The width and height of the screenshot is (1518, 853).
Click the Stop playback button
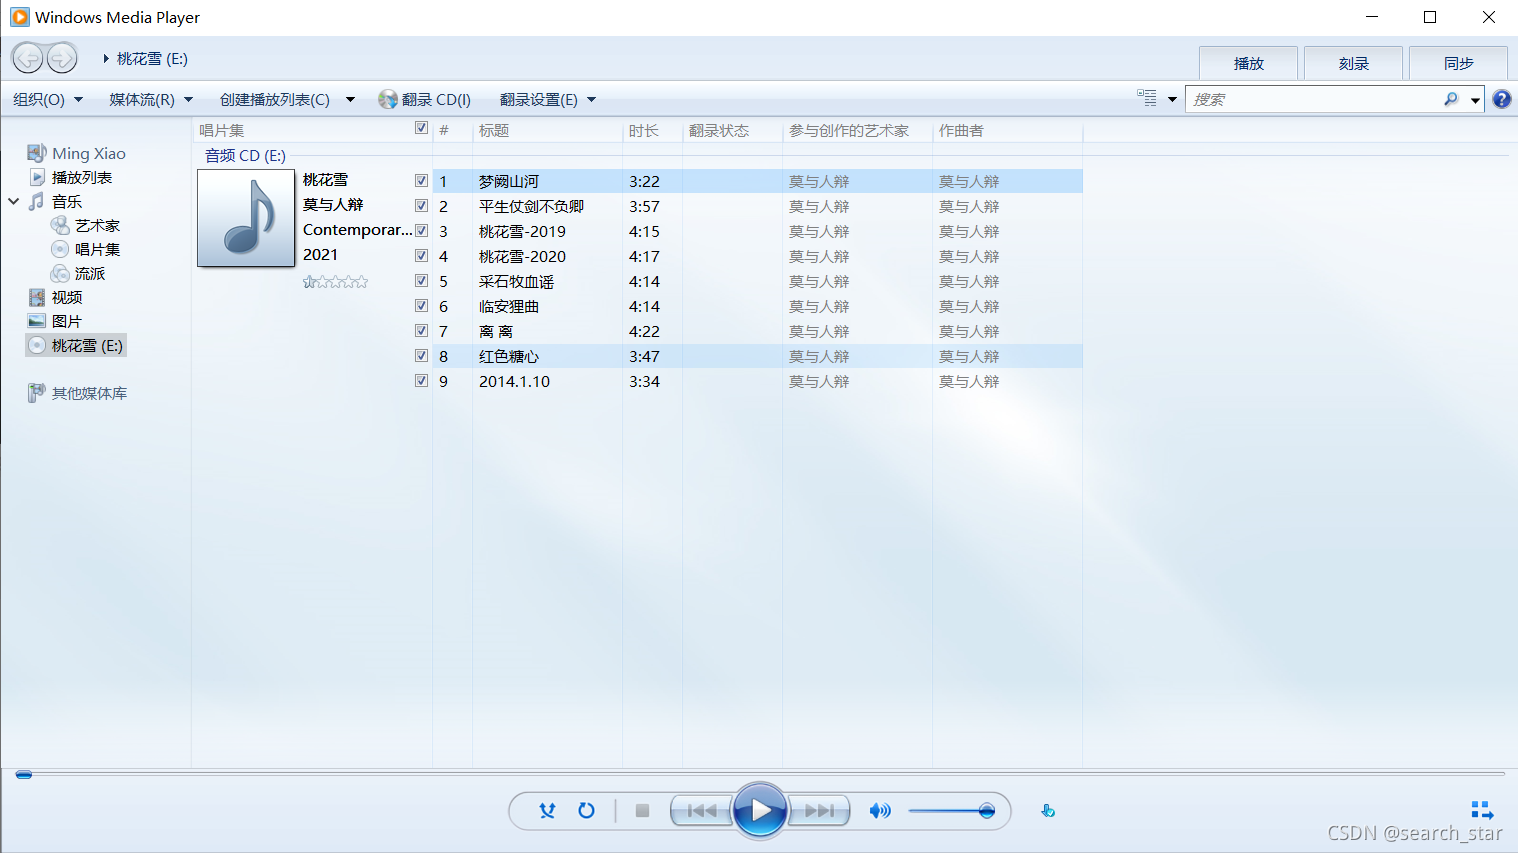click(x=642, y=811)
